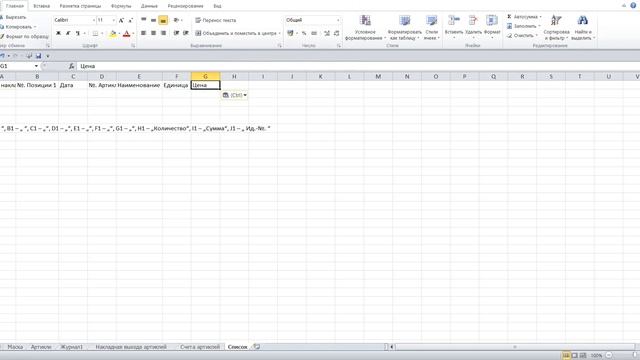Toggle left horizontal alignment

point(143,33)
